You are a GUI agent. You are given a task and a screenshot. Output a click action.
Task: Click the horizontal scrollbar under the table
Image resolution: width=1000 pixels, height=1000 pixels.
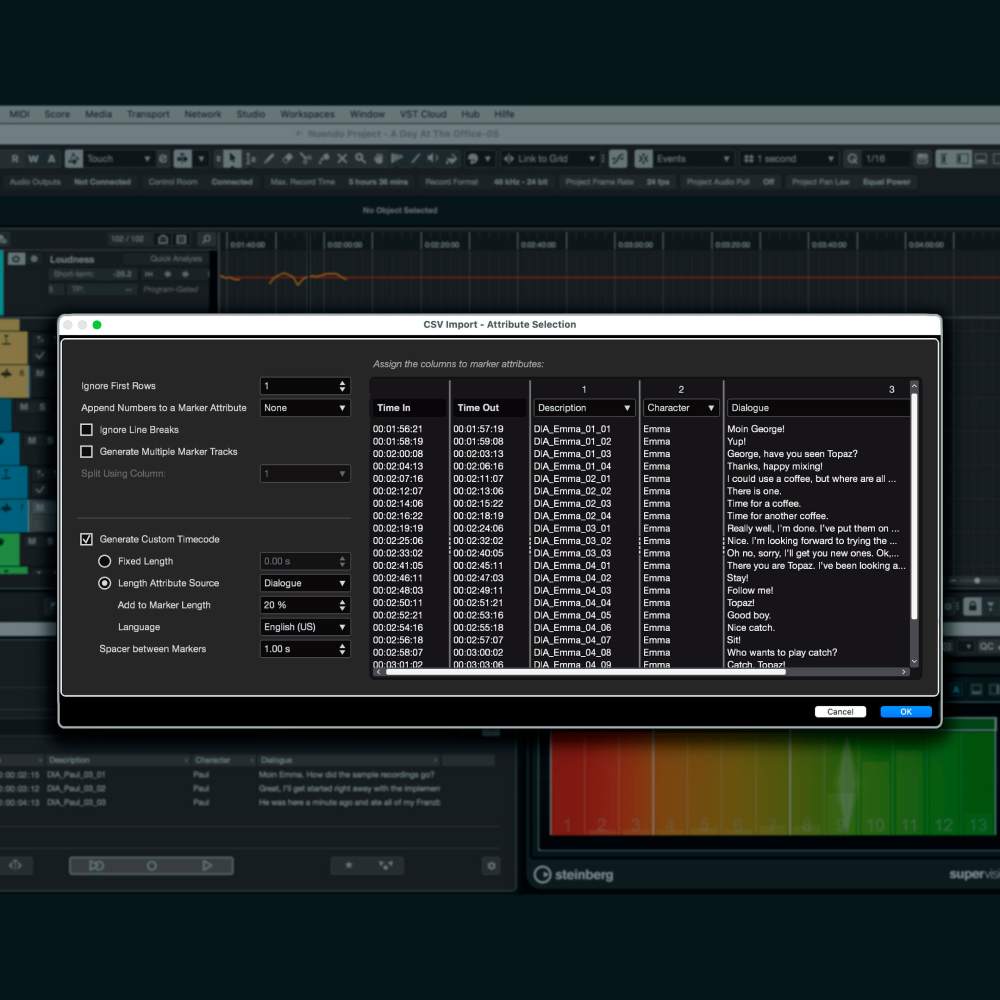point(585,672)
